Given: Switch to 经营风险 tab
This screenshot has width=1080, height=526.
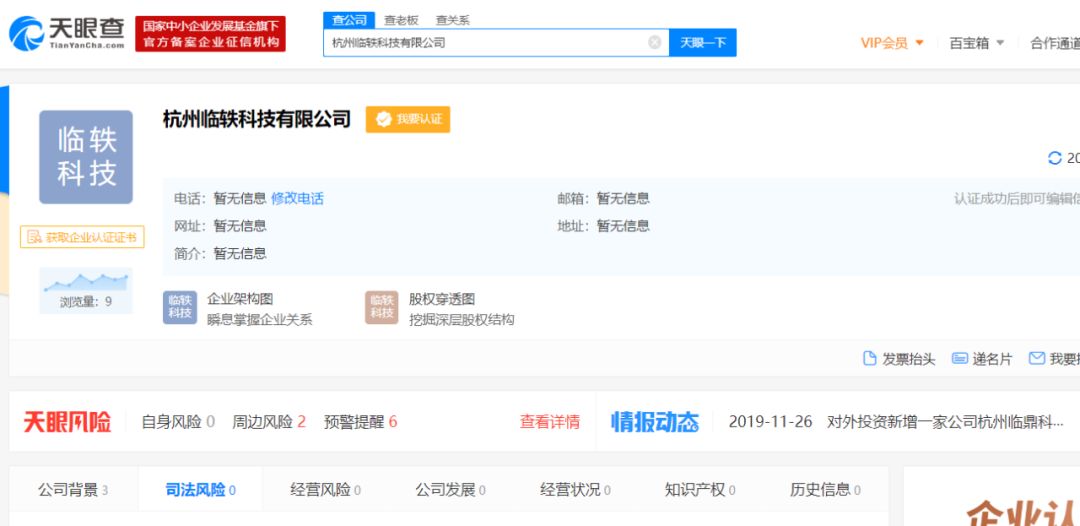Looking at the screenshot, I should point(326,490).
